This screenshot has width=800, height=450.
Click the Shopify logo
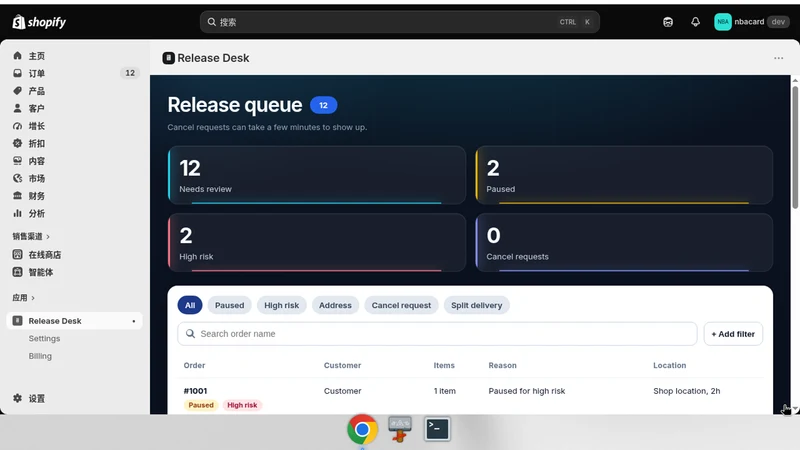39,22
